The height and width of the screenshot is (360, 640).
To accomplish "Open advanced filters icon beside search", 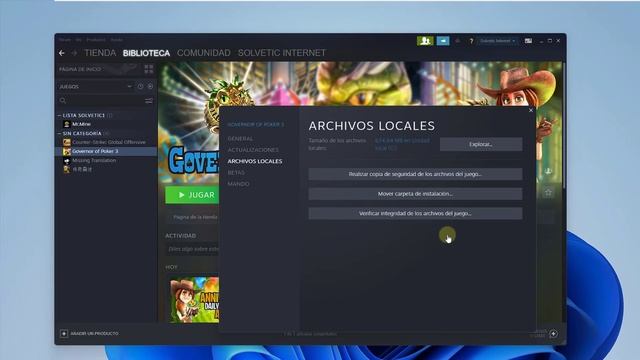I will pyautogui.click(x=149, y=100).
